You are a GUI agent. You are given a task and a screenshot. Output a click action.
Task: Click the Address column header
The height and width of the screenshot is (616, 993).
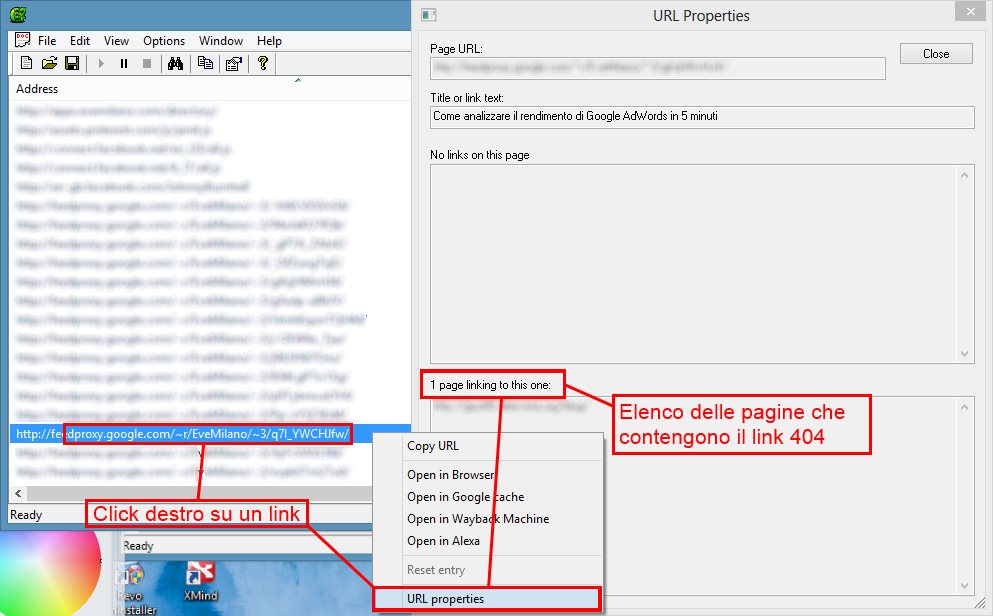pyautogui.click(x=37, y=89)
